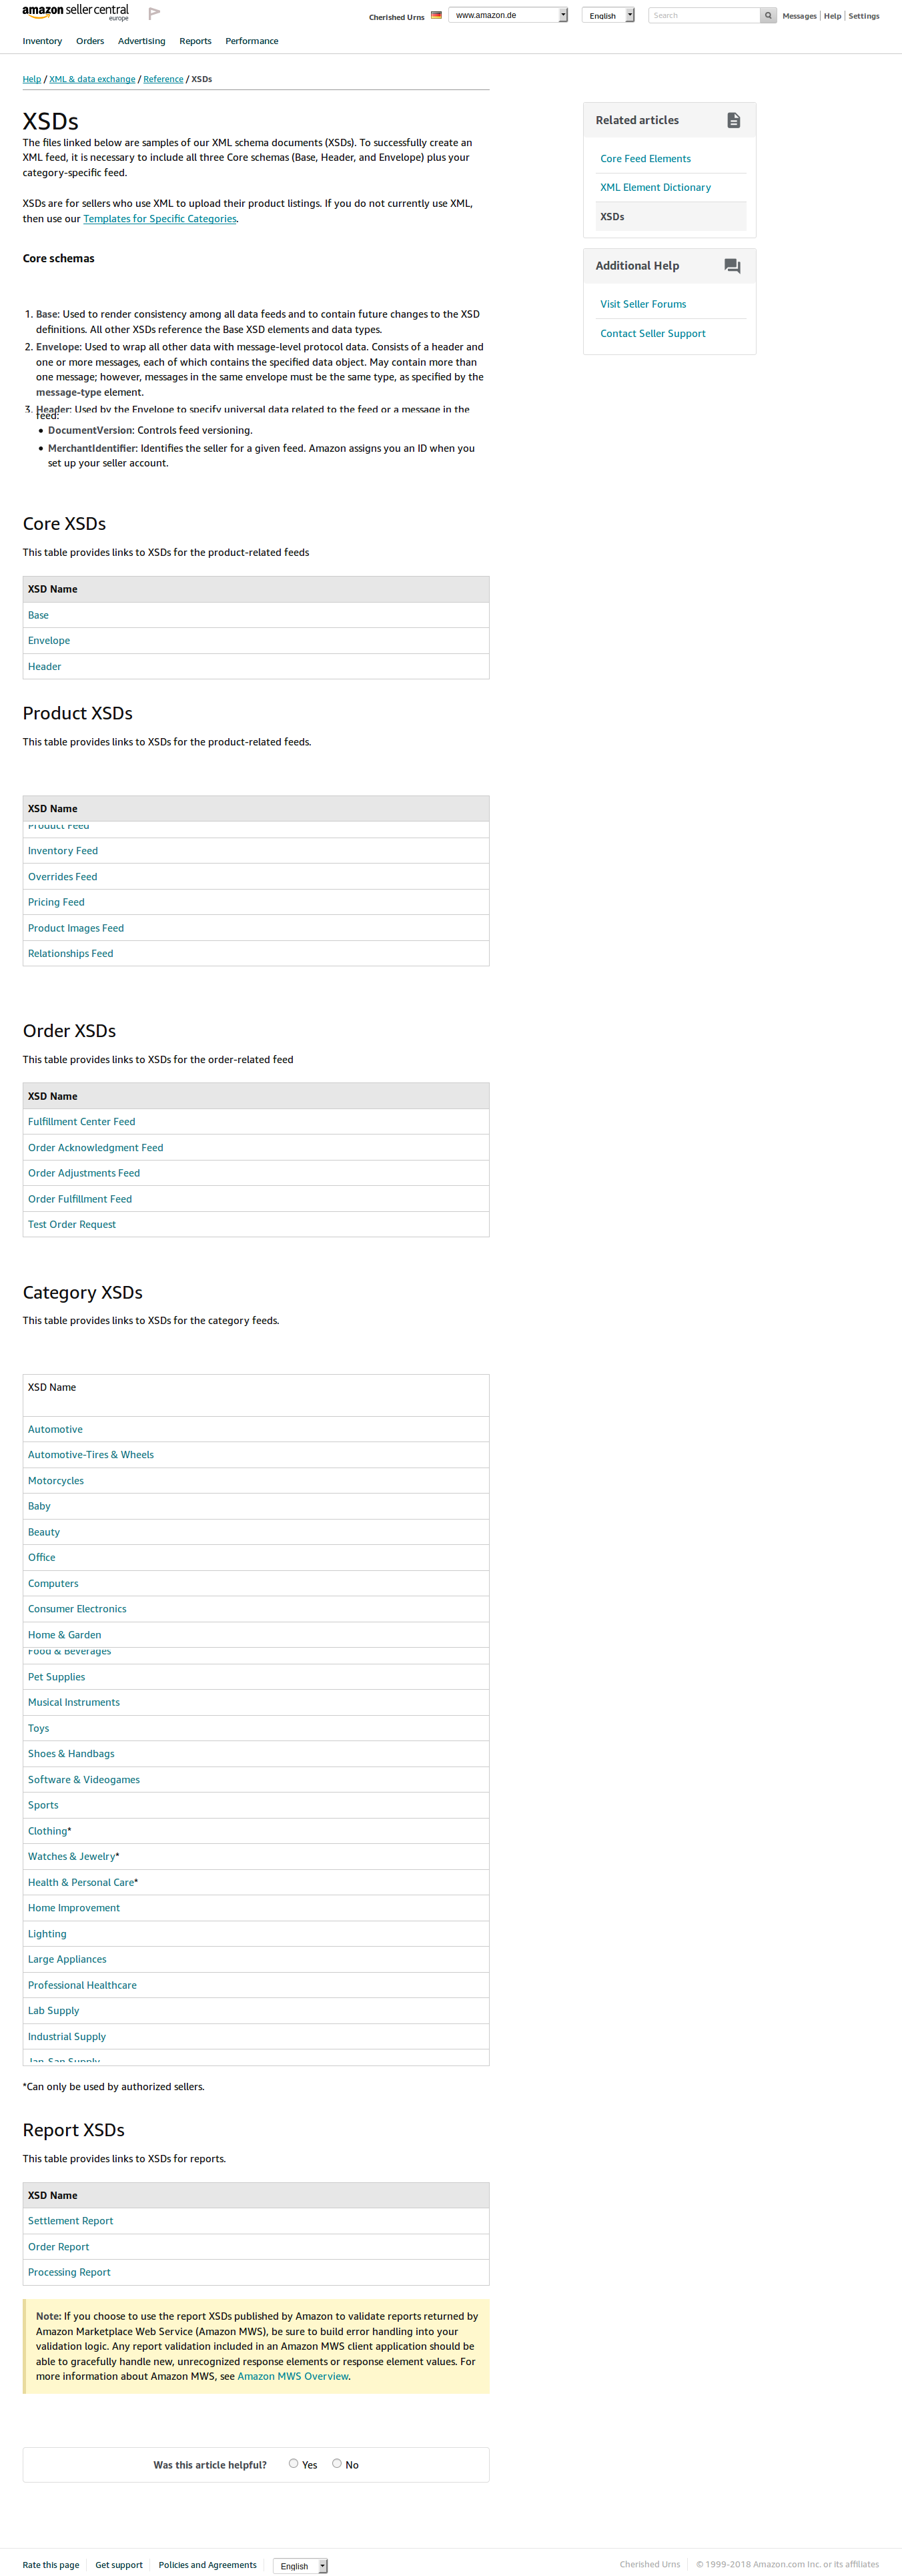This screenshot has height=2576, width=902.
Task: Click the German flag marketplace icon
Action: pyautogui.click(x=436, y=15)
